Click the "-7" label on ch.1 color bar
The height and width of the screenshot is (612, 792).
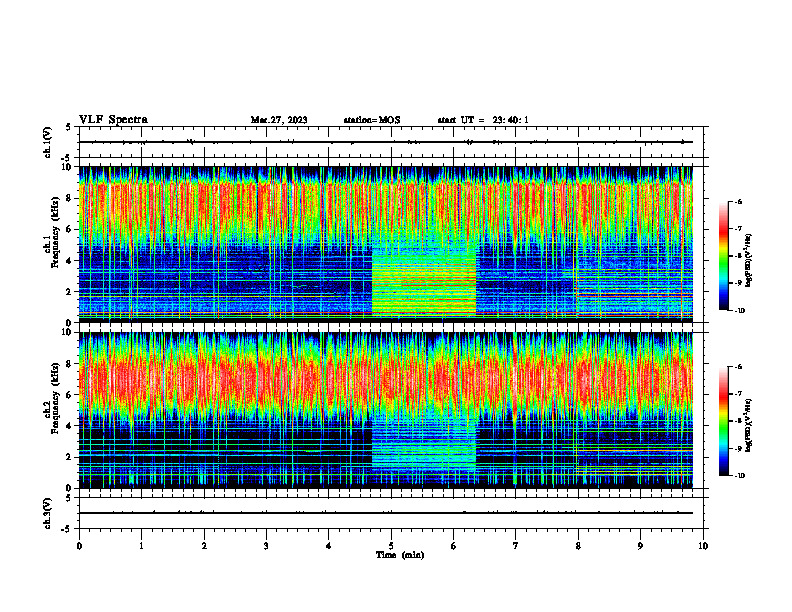point(738,229)
